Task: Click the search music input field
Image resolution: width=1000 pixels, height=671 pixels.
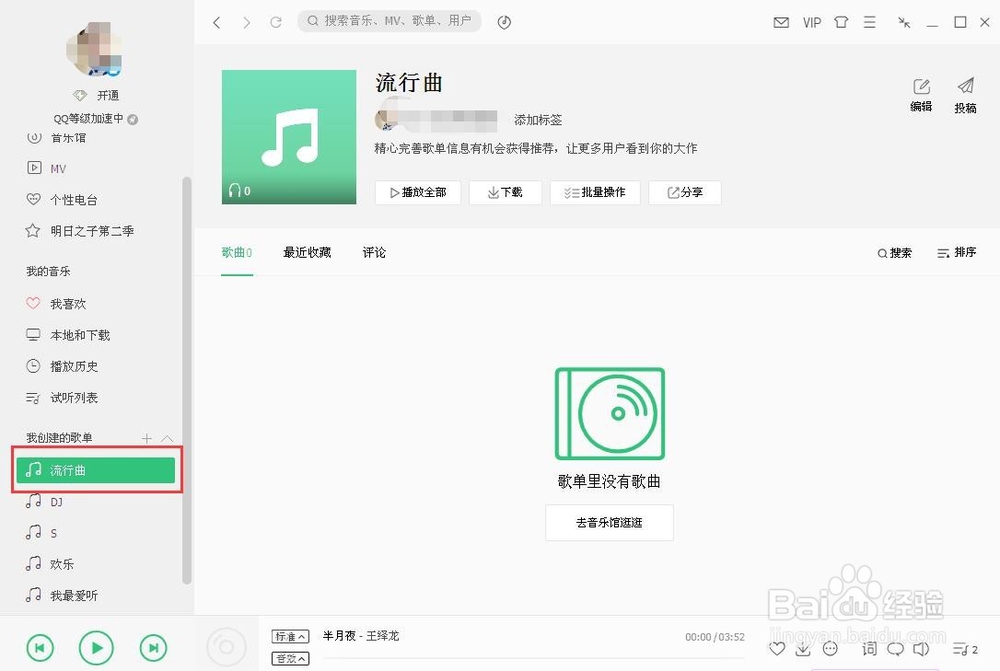Action: [389, 21]
